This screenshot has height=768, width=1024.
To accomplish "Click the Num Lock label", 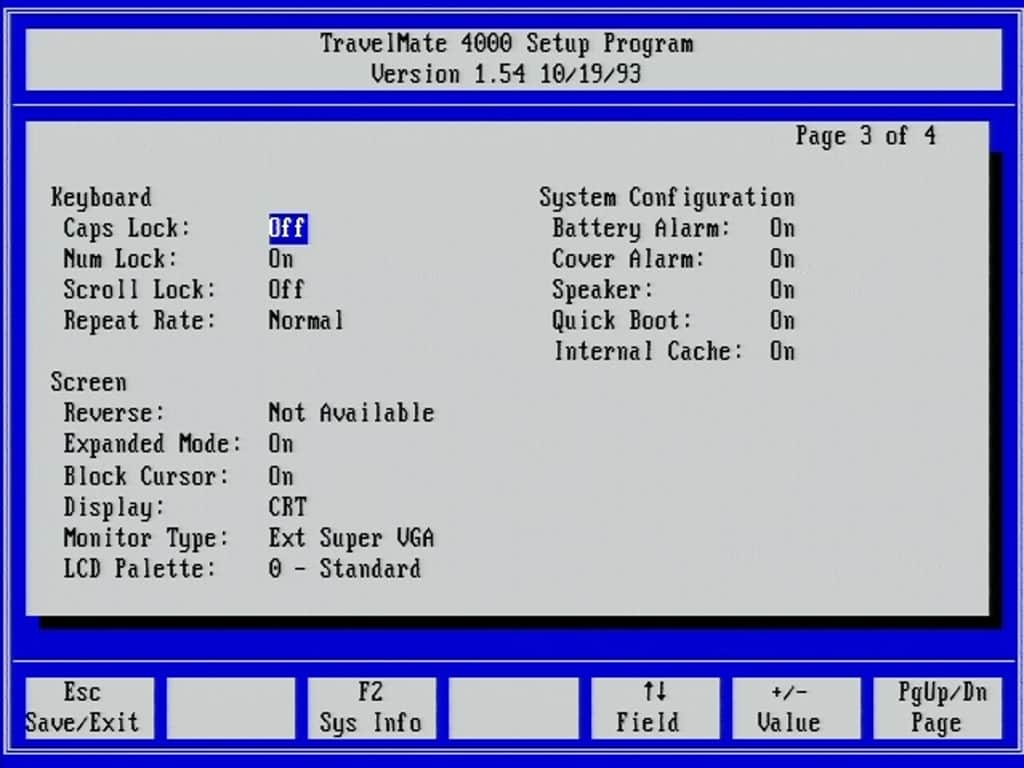I will (x=120, y=259).
